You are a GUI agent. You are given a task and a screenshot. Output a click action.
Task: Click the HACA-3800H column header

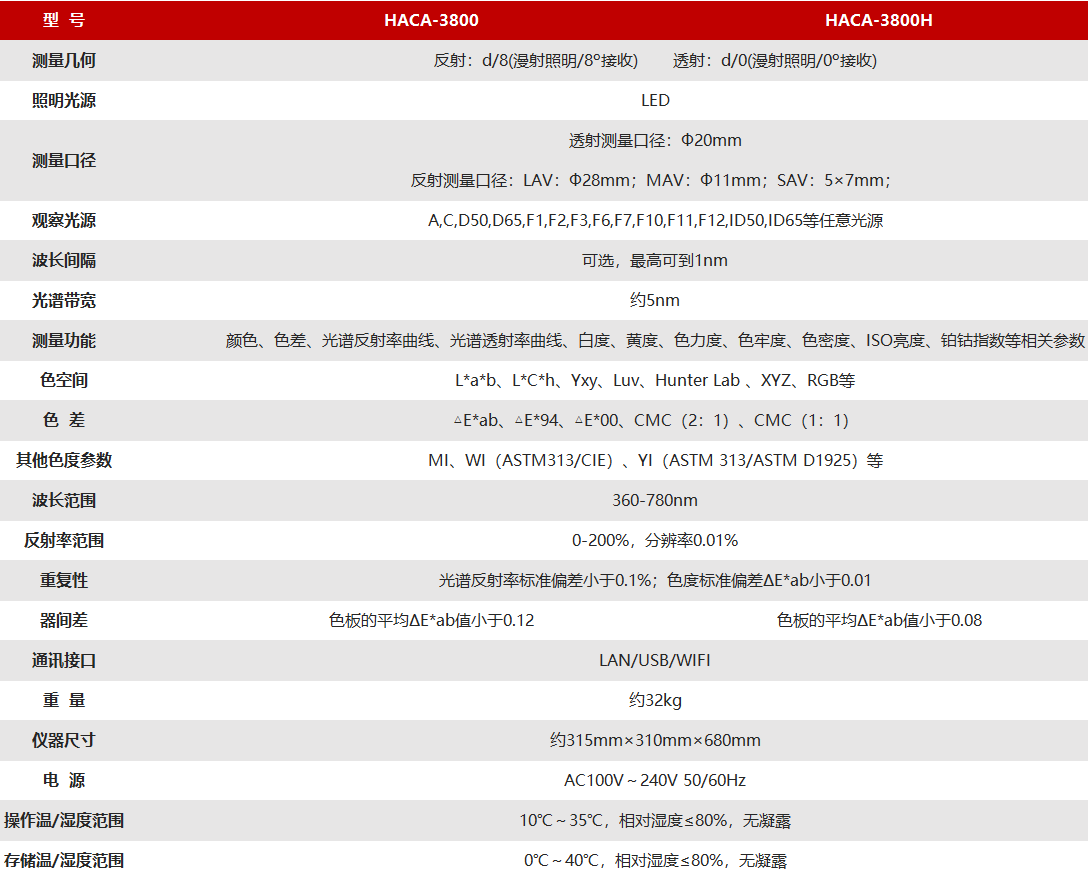point(878,20)
